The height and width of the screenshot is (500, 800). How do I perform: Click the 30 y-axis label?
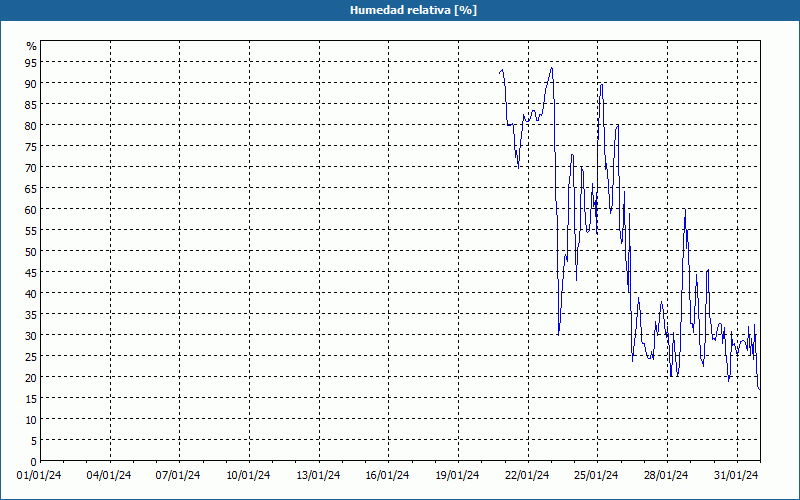(x=31, y=335)
